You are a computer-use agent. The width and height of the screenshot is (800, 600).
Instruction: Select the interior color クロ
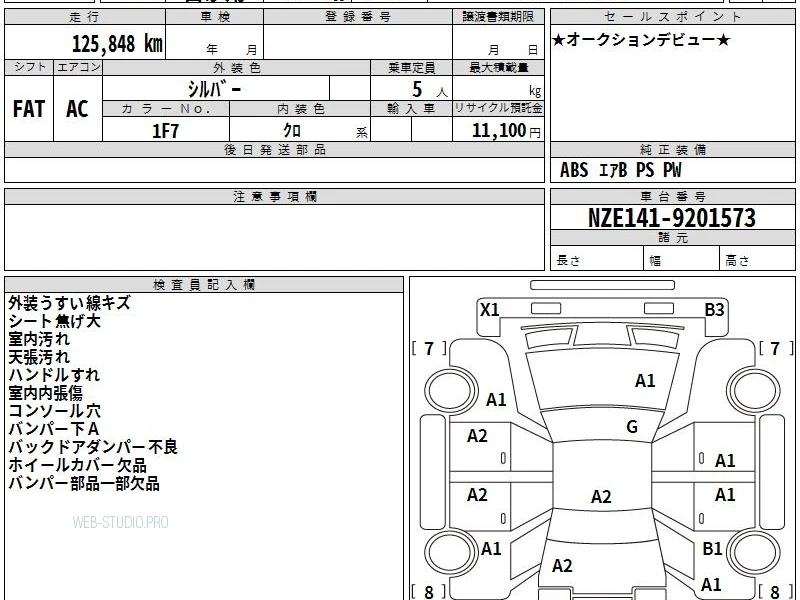click(292, 131)
